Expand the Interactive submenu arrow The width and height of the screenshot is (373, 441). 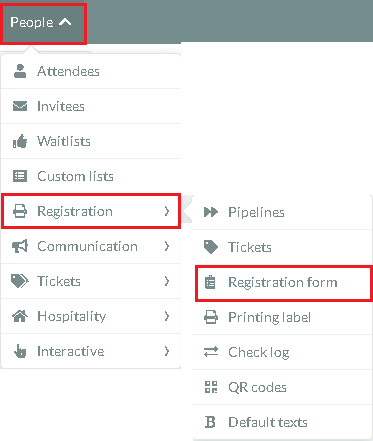coord(167,351)
